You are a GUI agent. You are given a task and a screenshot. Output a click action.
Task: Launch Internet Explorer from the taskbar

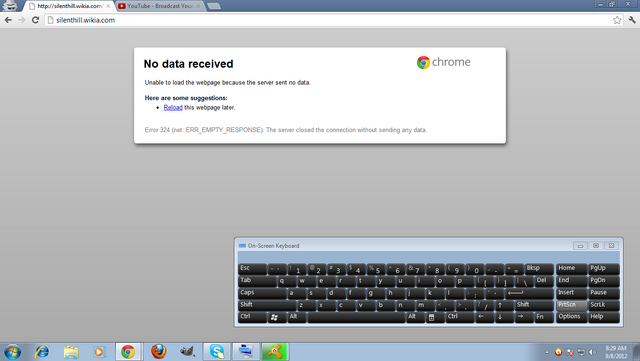pos(42,352)
